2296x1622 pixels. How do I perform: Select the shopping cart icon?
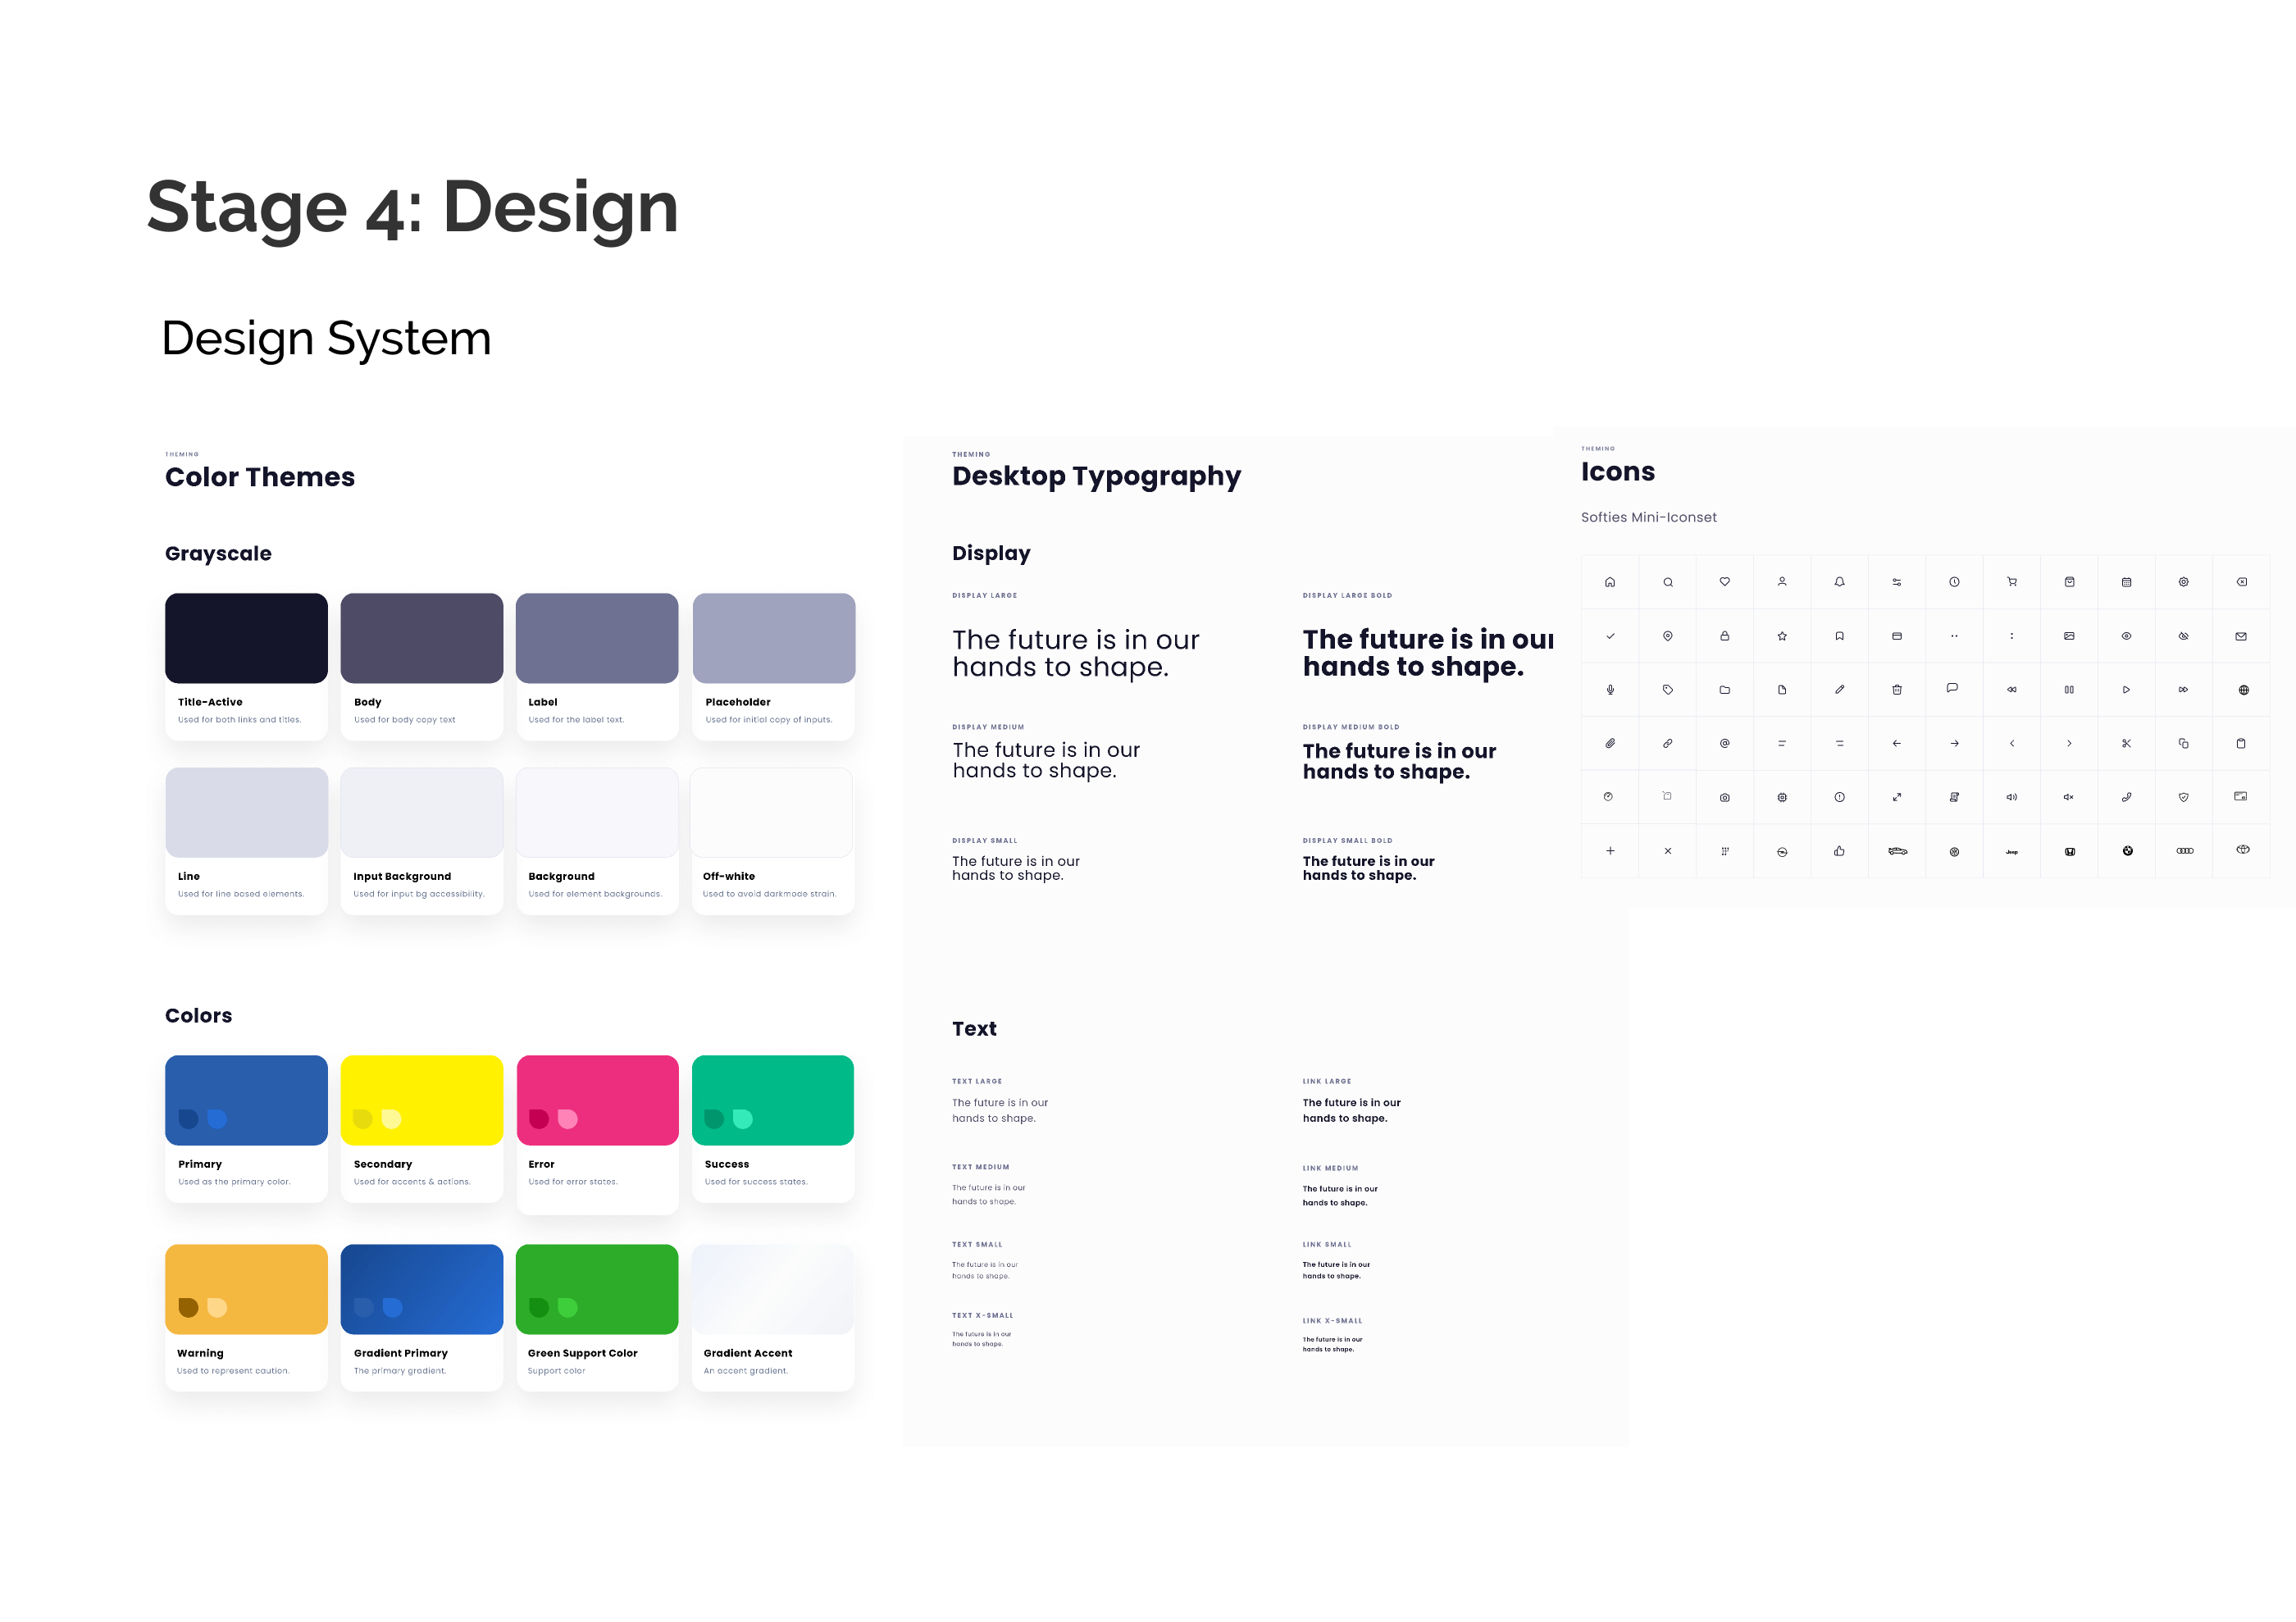tap(2012, 582)
